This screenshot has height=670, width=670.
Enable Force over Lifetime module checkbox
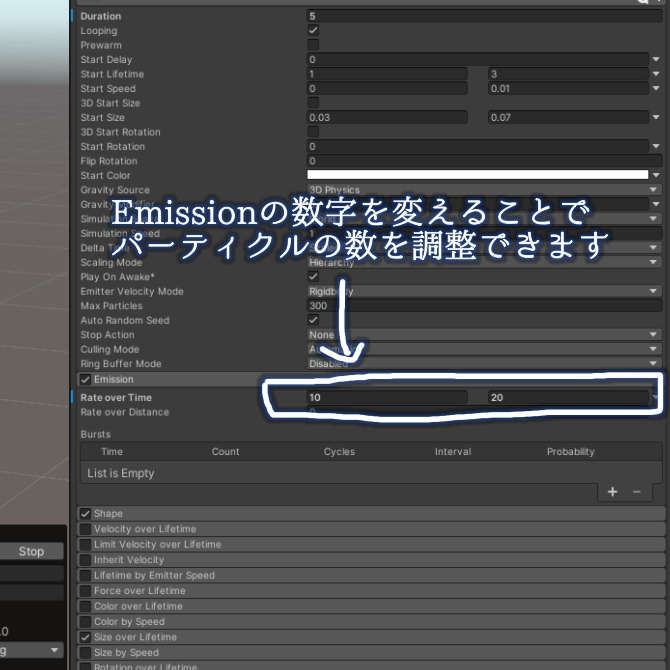(x=85, y=591)
